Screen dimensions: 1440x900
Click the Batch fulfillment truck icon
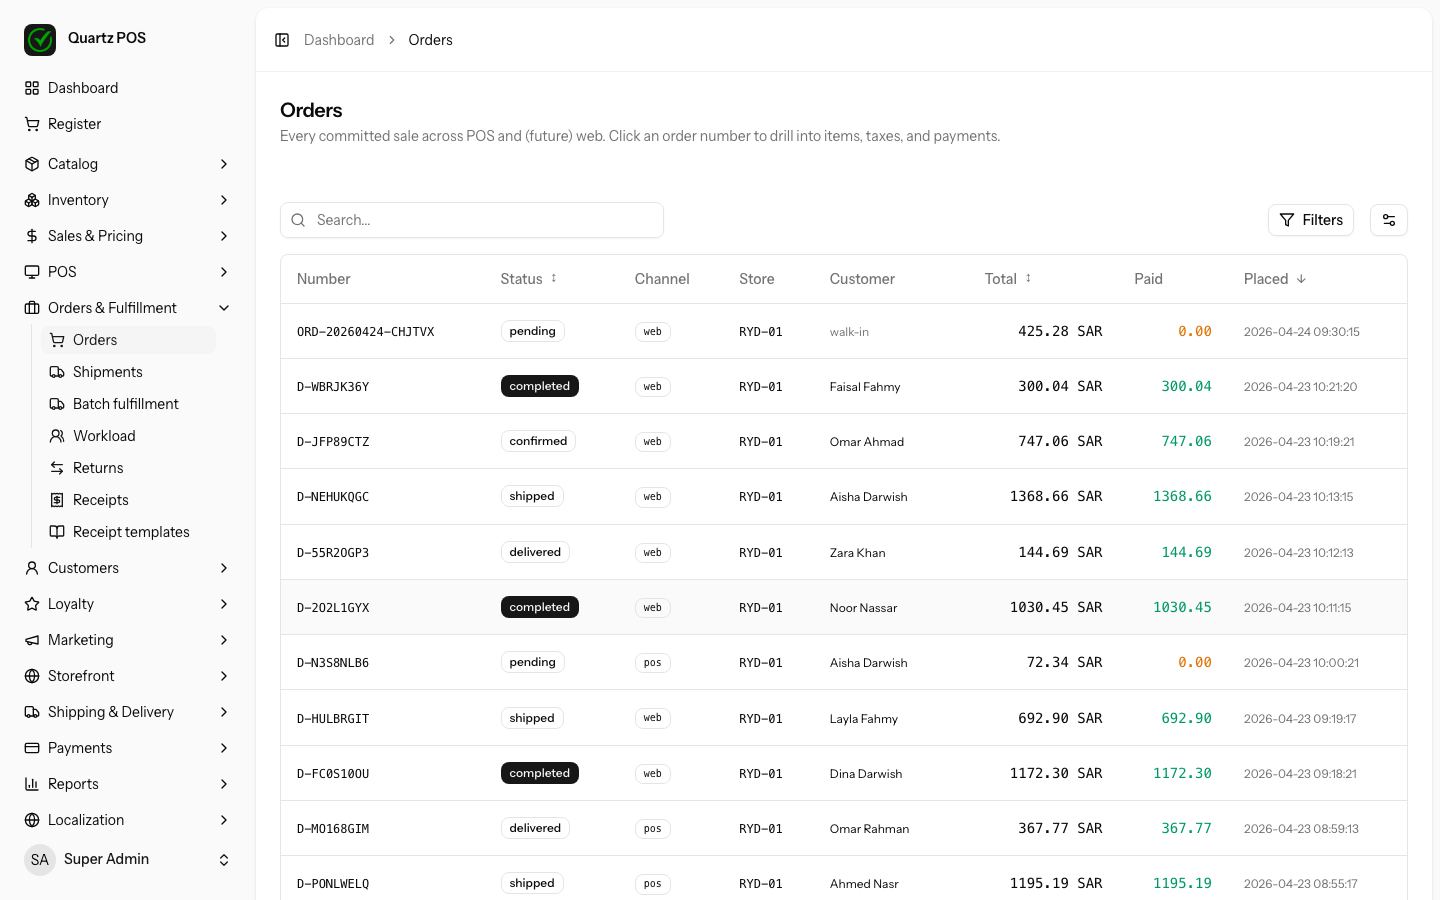(57, 404)
